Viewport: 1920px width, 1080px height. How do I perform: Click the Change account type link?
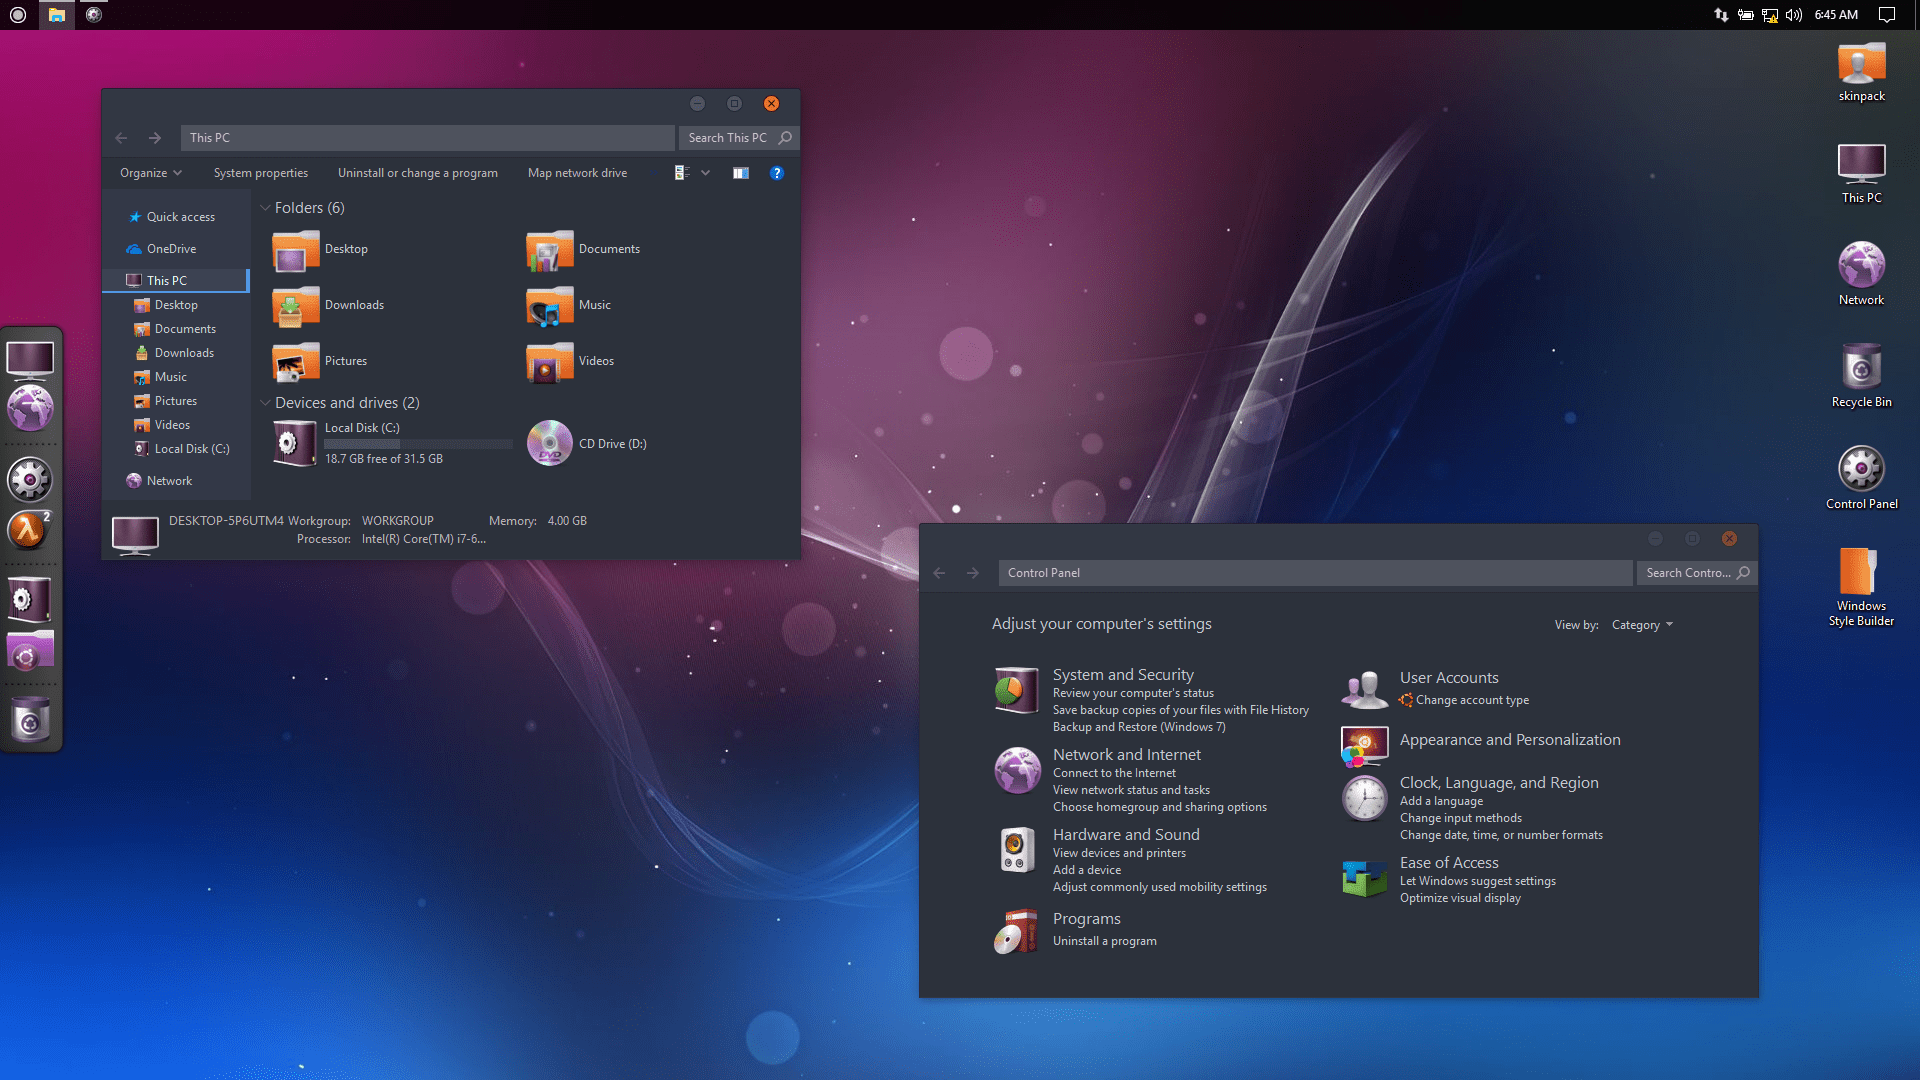coord(1472,700)
